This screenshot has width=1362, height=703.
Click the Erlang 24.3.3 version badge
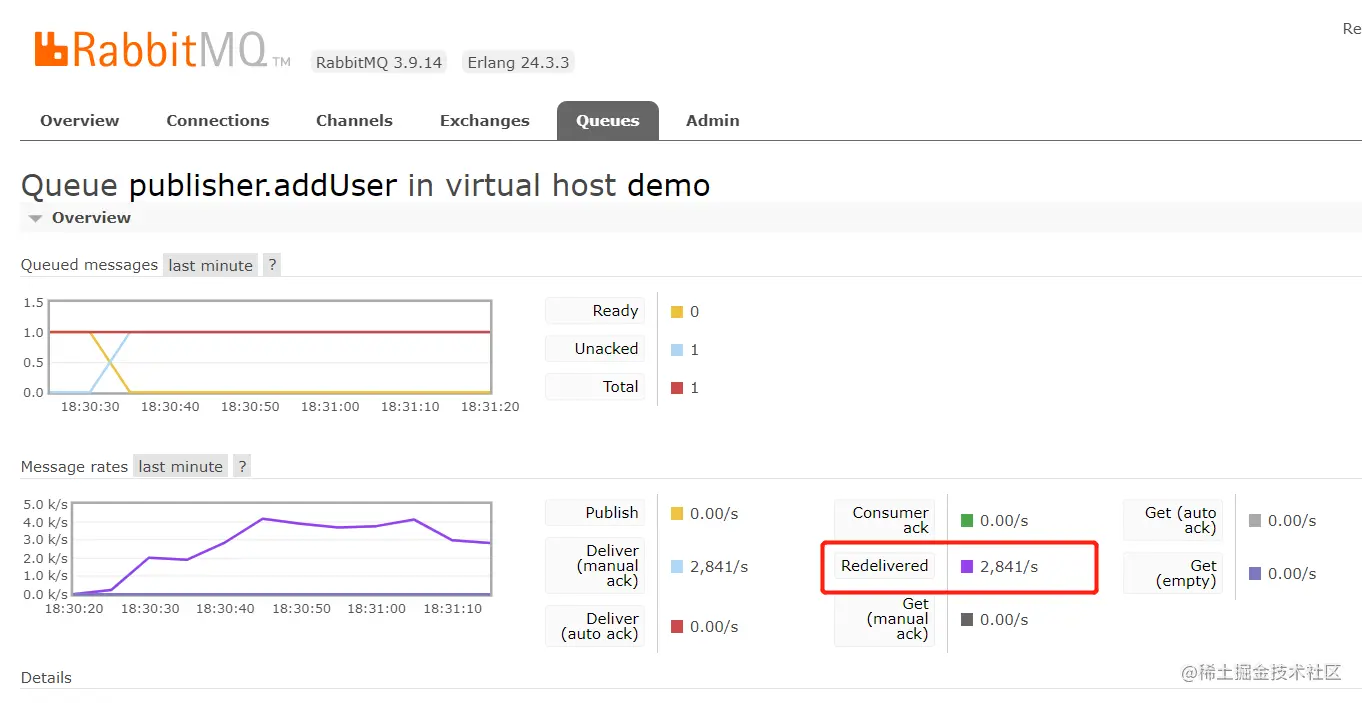pyautogui.click(x=518, y=62)
